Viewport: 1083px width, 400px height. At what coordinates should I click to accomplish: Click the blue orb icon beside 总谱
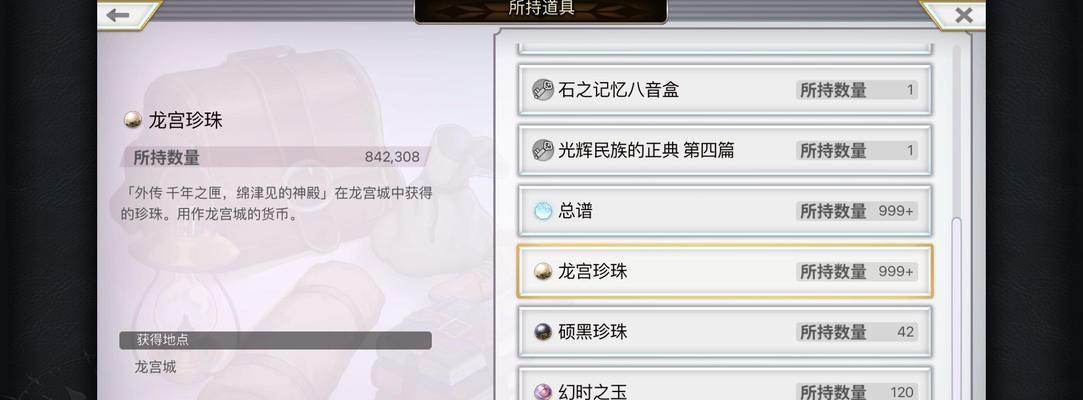click(x=543, y=211)
